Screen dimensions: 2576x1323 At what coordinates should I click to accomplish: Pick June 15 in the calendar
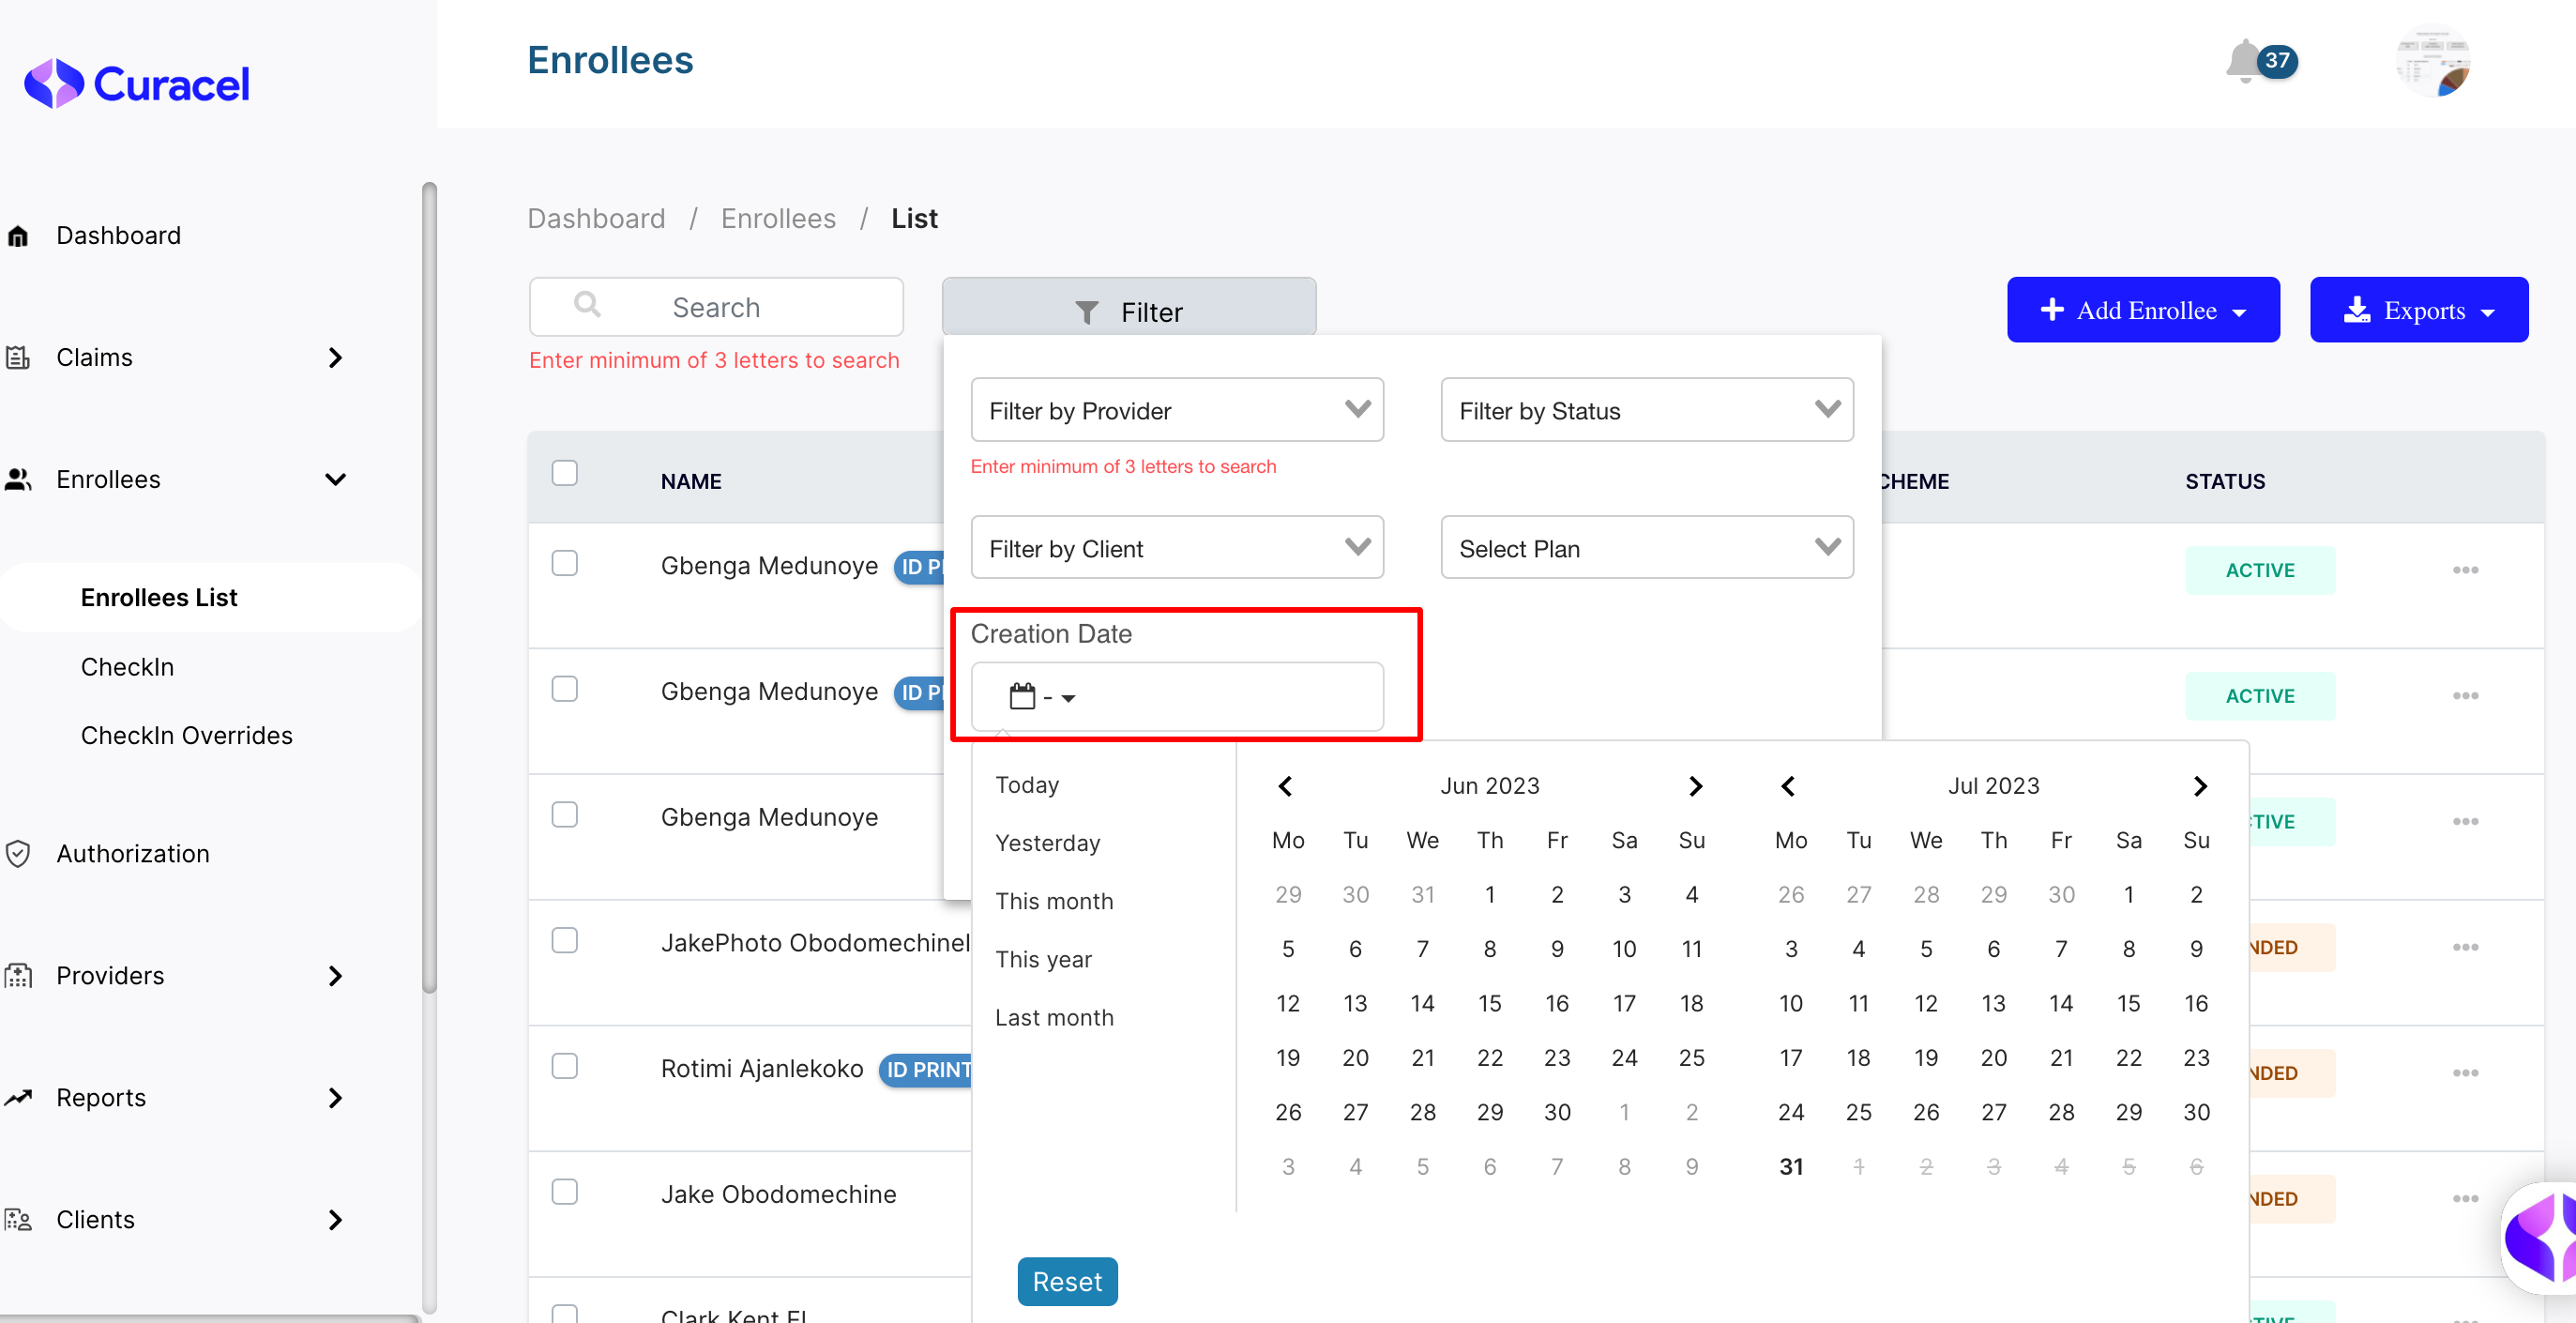[1489, 1003]
